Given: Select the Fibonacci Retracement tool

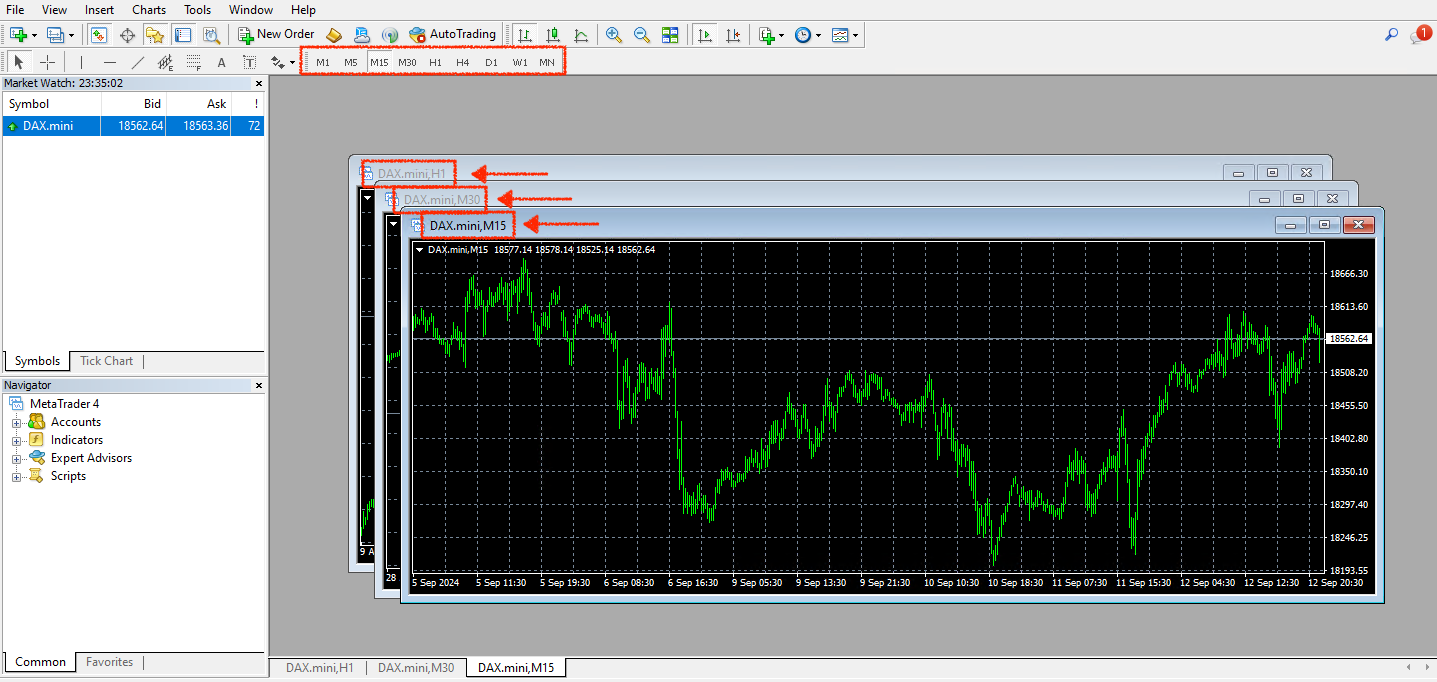Looking at the screenshot, I should pyautogui.click(x=193, y=62).
